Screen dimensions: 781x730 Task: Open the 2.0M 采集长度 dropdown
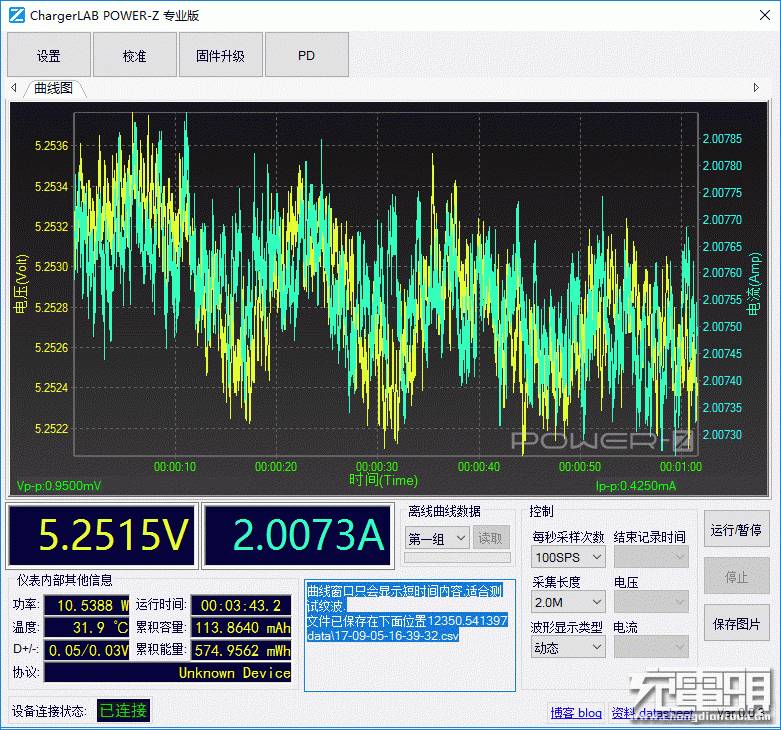click(x=568, y=602)
